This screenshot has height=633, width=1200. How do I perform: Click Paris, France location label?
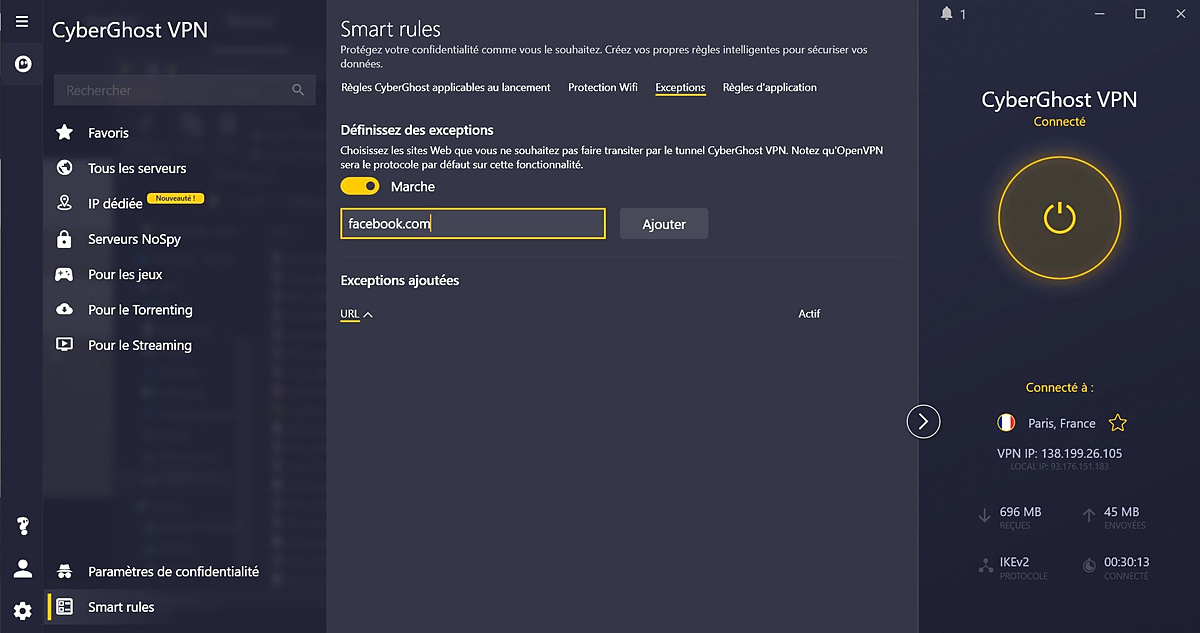point(1062,423)
